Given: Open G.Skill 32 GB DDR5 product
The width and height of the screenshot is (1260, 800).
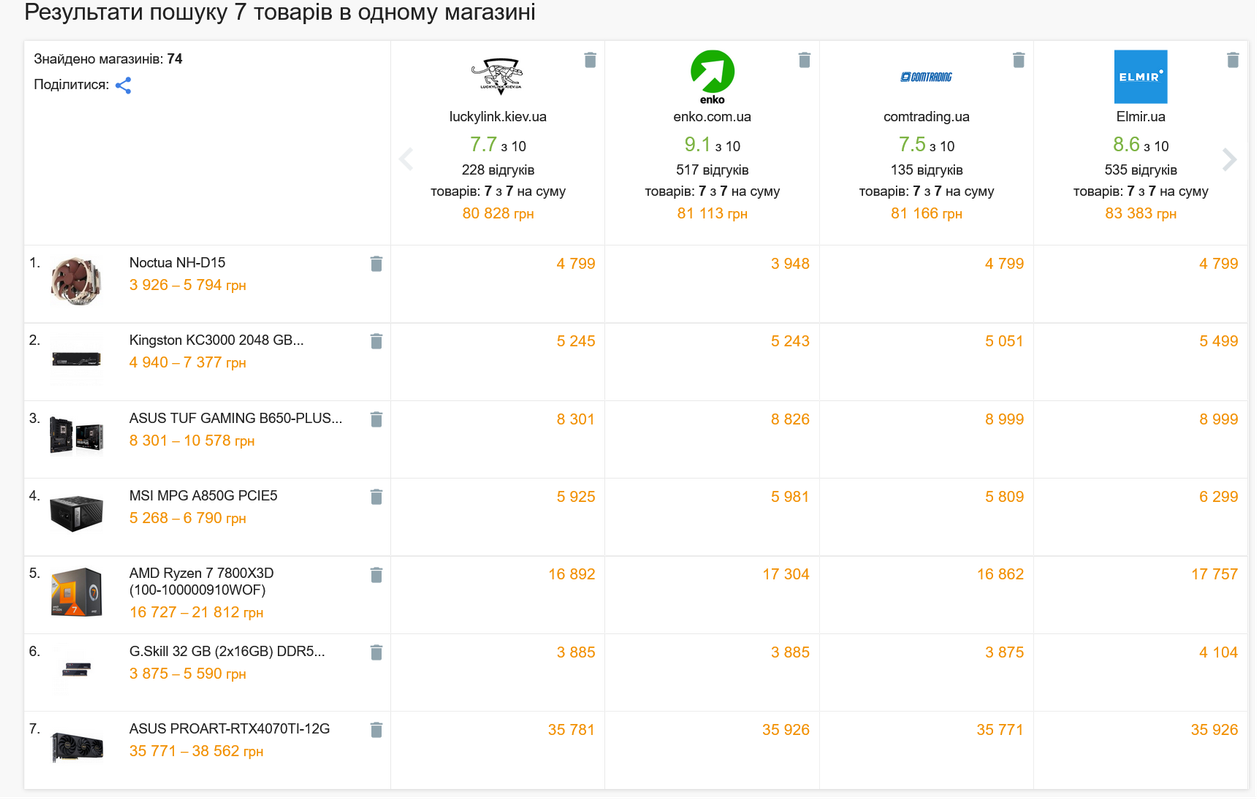Looking at the screenshot, I should click(227, 651).
